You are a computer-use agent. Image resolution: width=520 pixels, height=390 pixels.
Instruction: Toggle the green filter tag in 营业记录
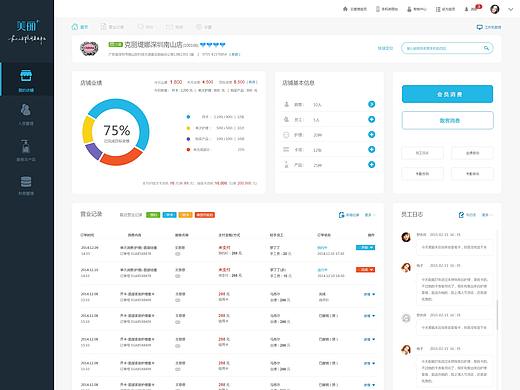coord(153,215)
